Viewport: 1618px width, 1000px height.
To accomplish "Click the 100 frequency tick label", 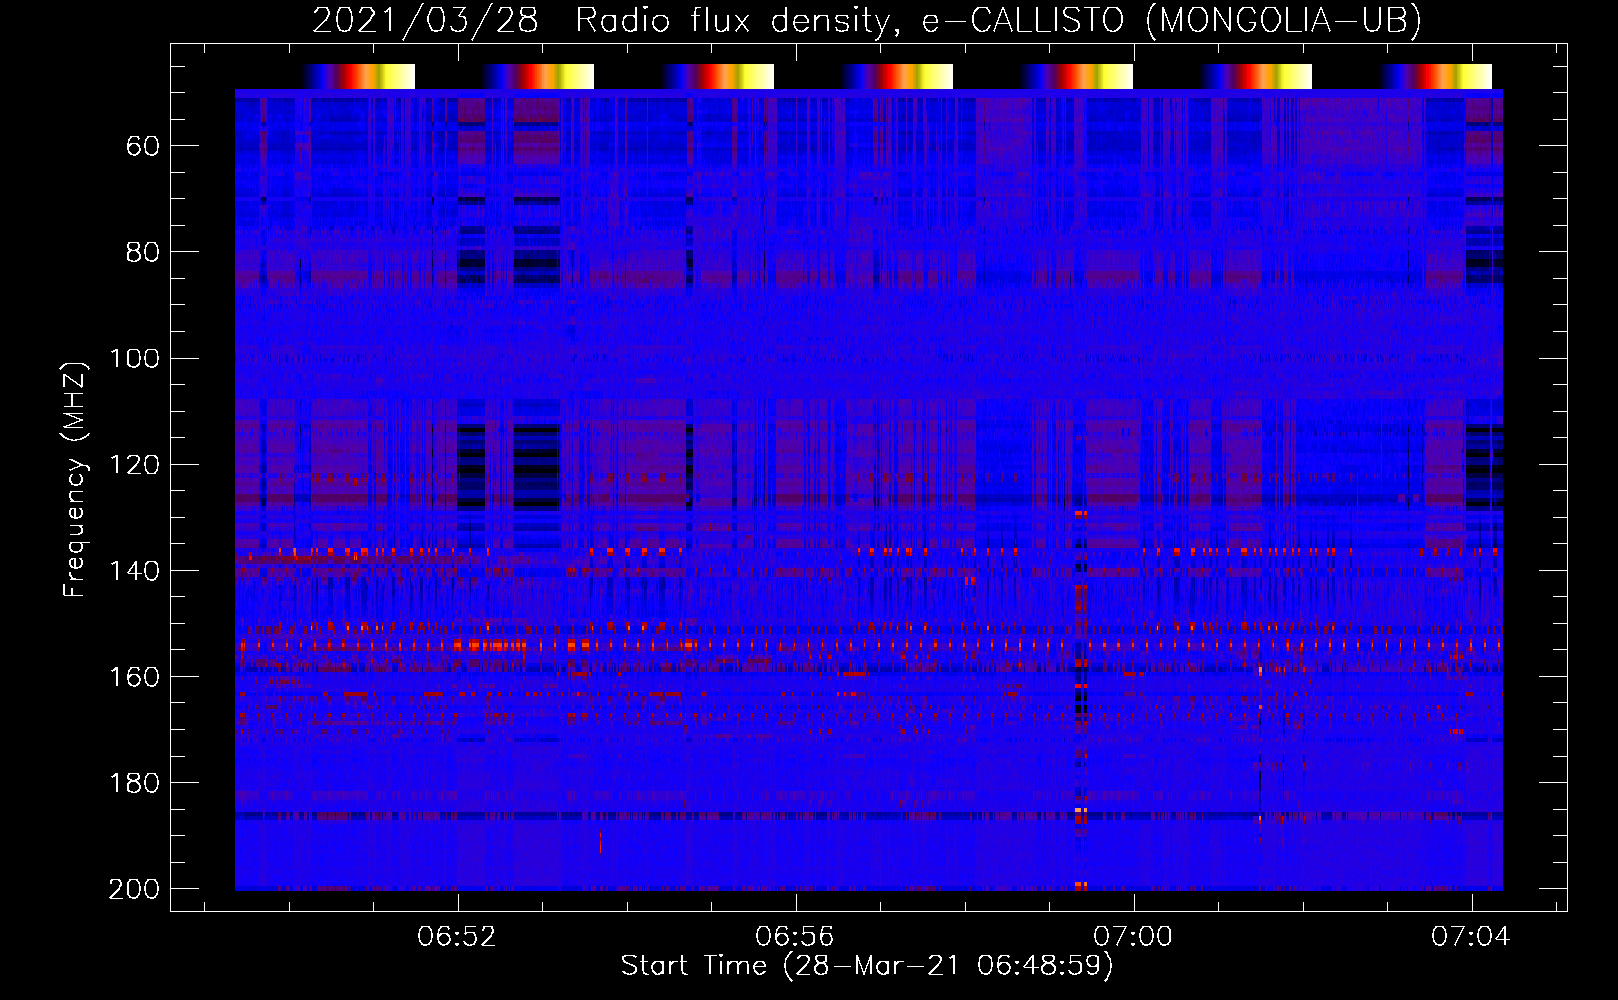I will coord(134,359).
